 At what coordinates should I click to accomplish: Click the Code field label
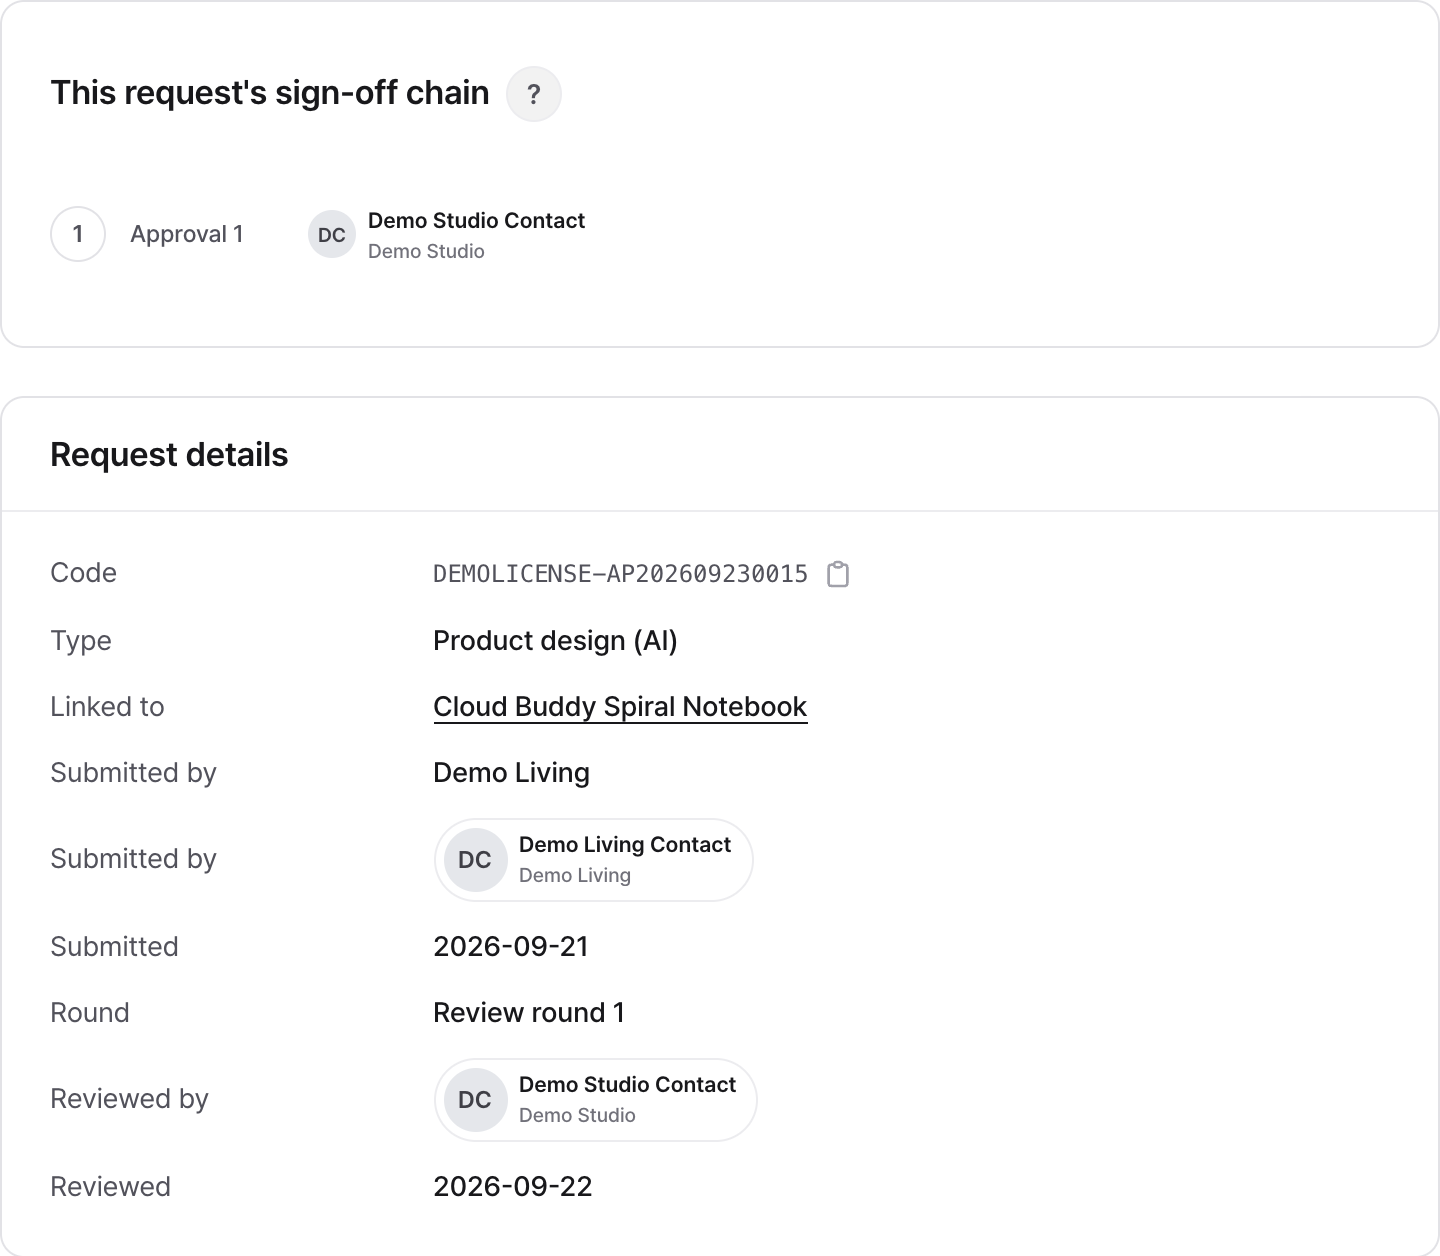tap(84, 573)
